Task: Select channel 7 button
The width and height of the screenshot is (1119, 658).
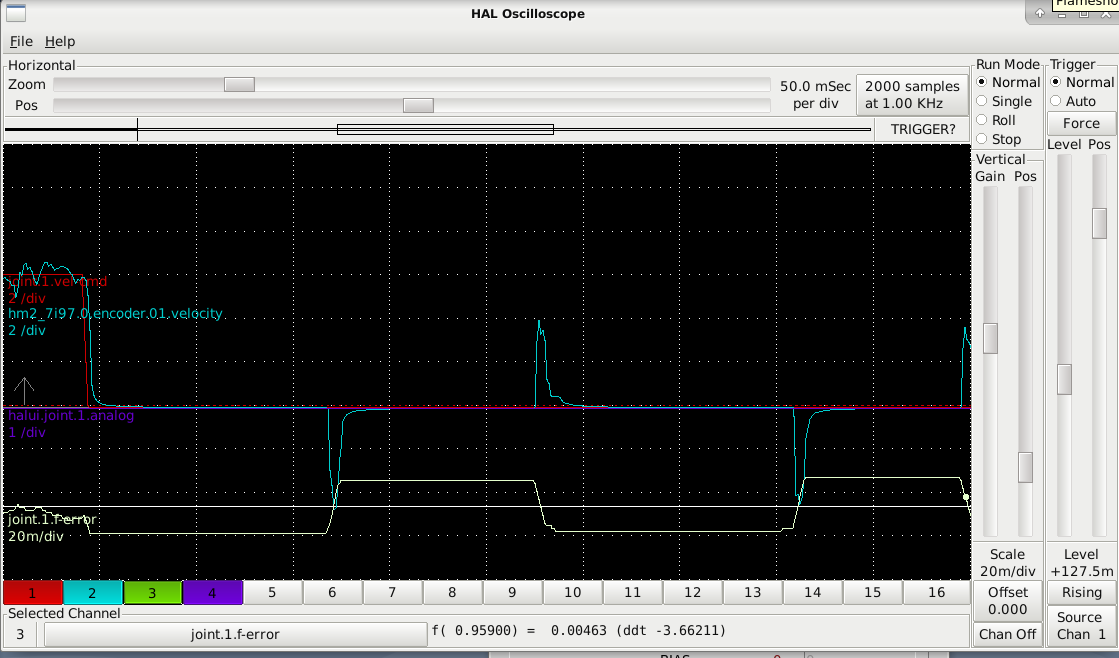Action: (392, 592)
